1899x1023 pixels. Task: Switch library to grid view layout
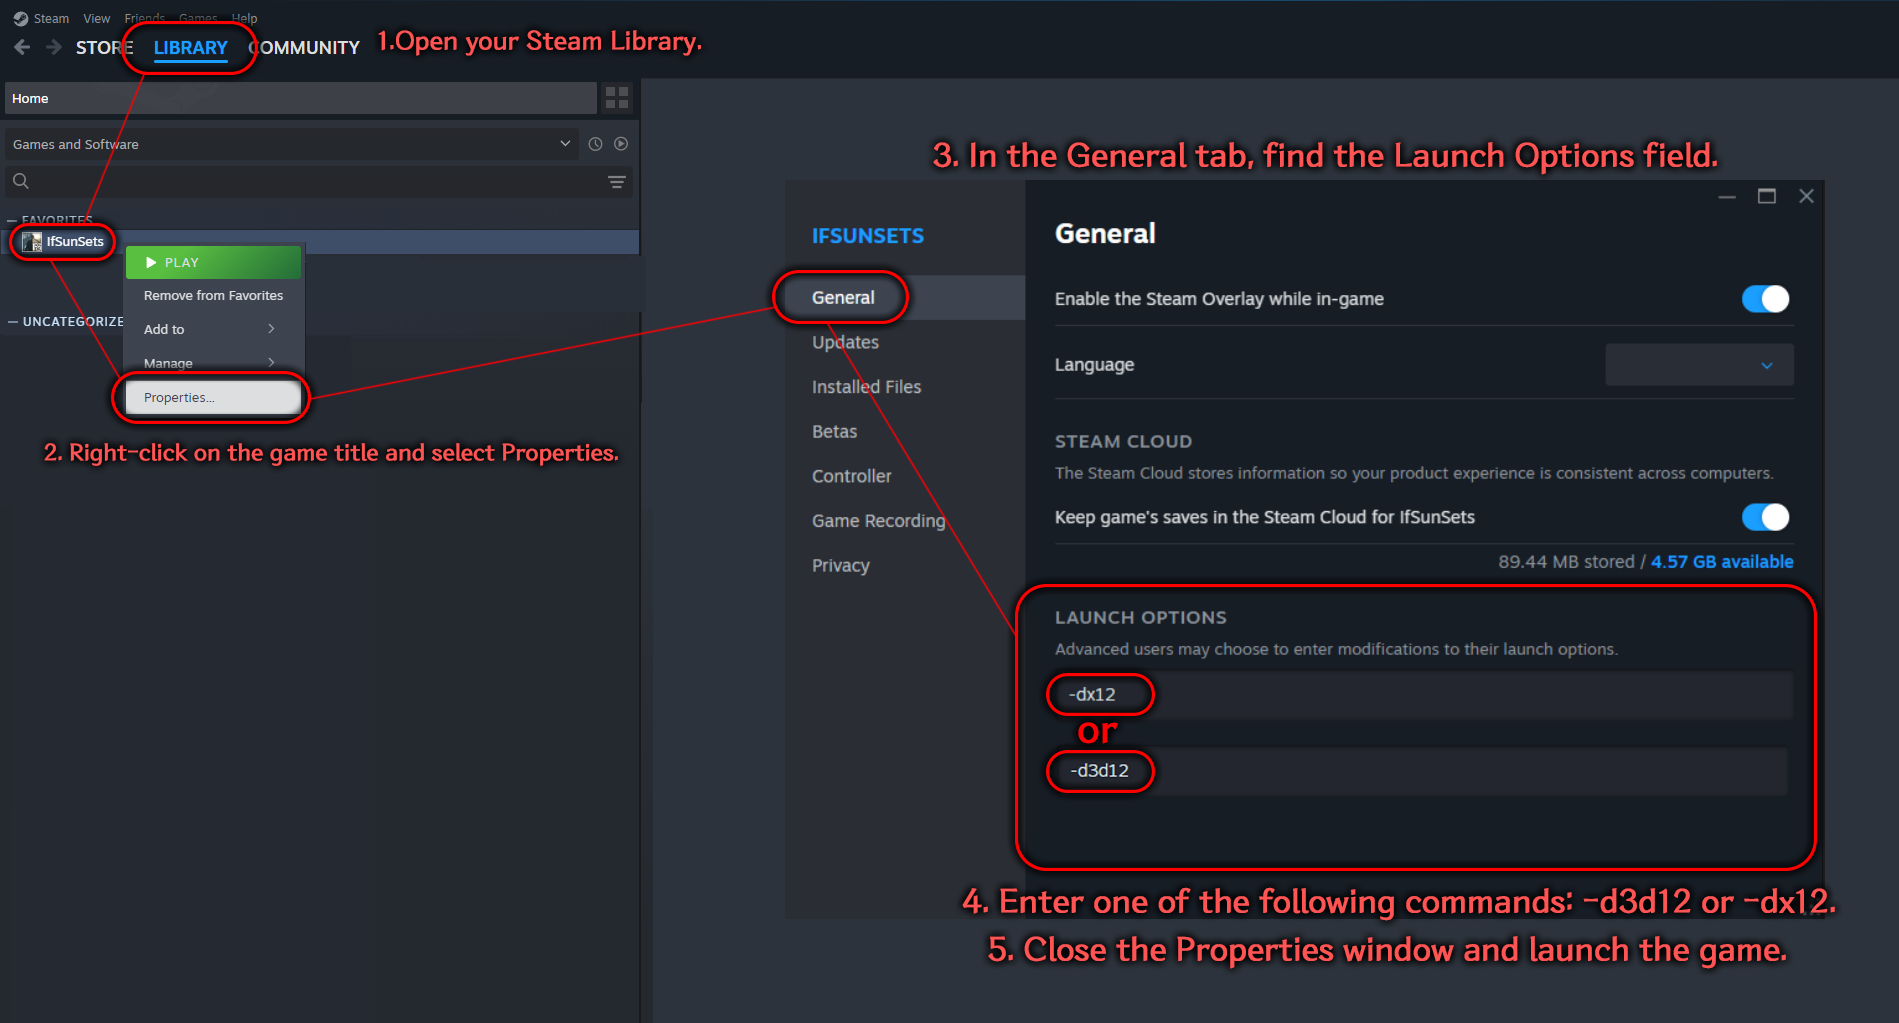(616, 97)
